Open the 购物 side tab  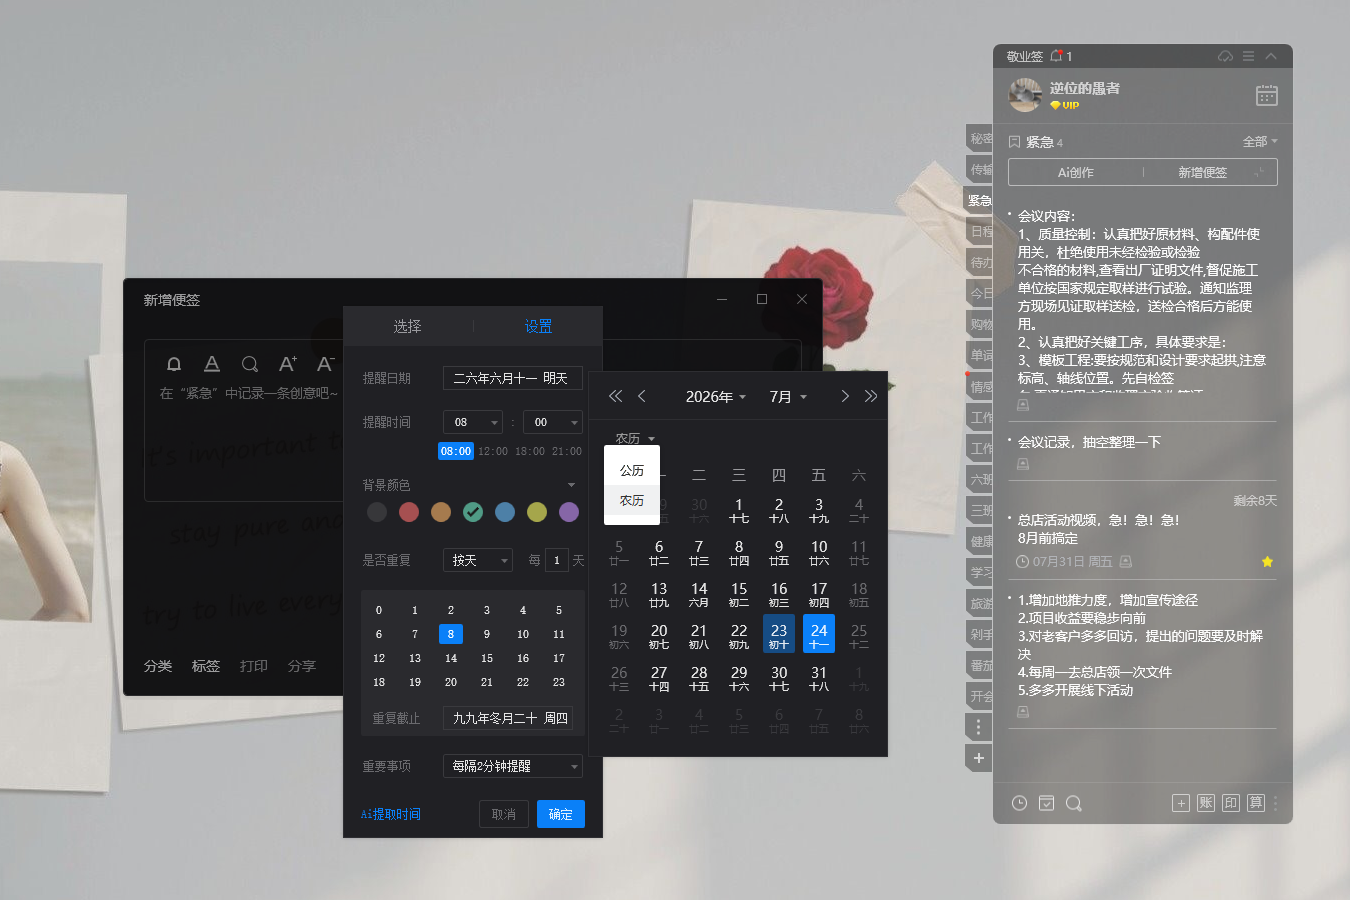pyautogui.click(x=980, y=324)
